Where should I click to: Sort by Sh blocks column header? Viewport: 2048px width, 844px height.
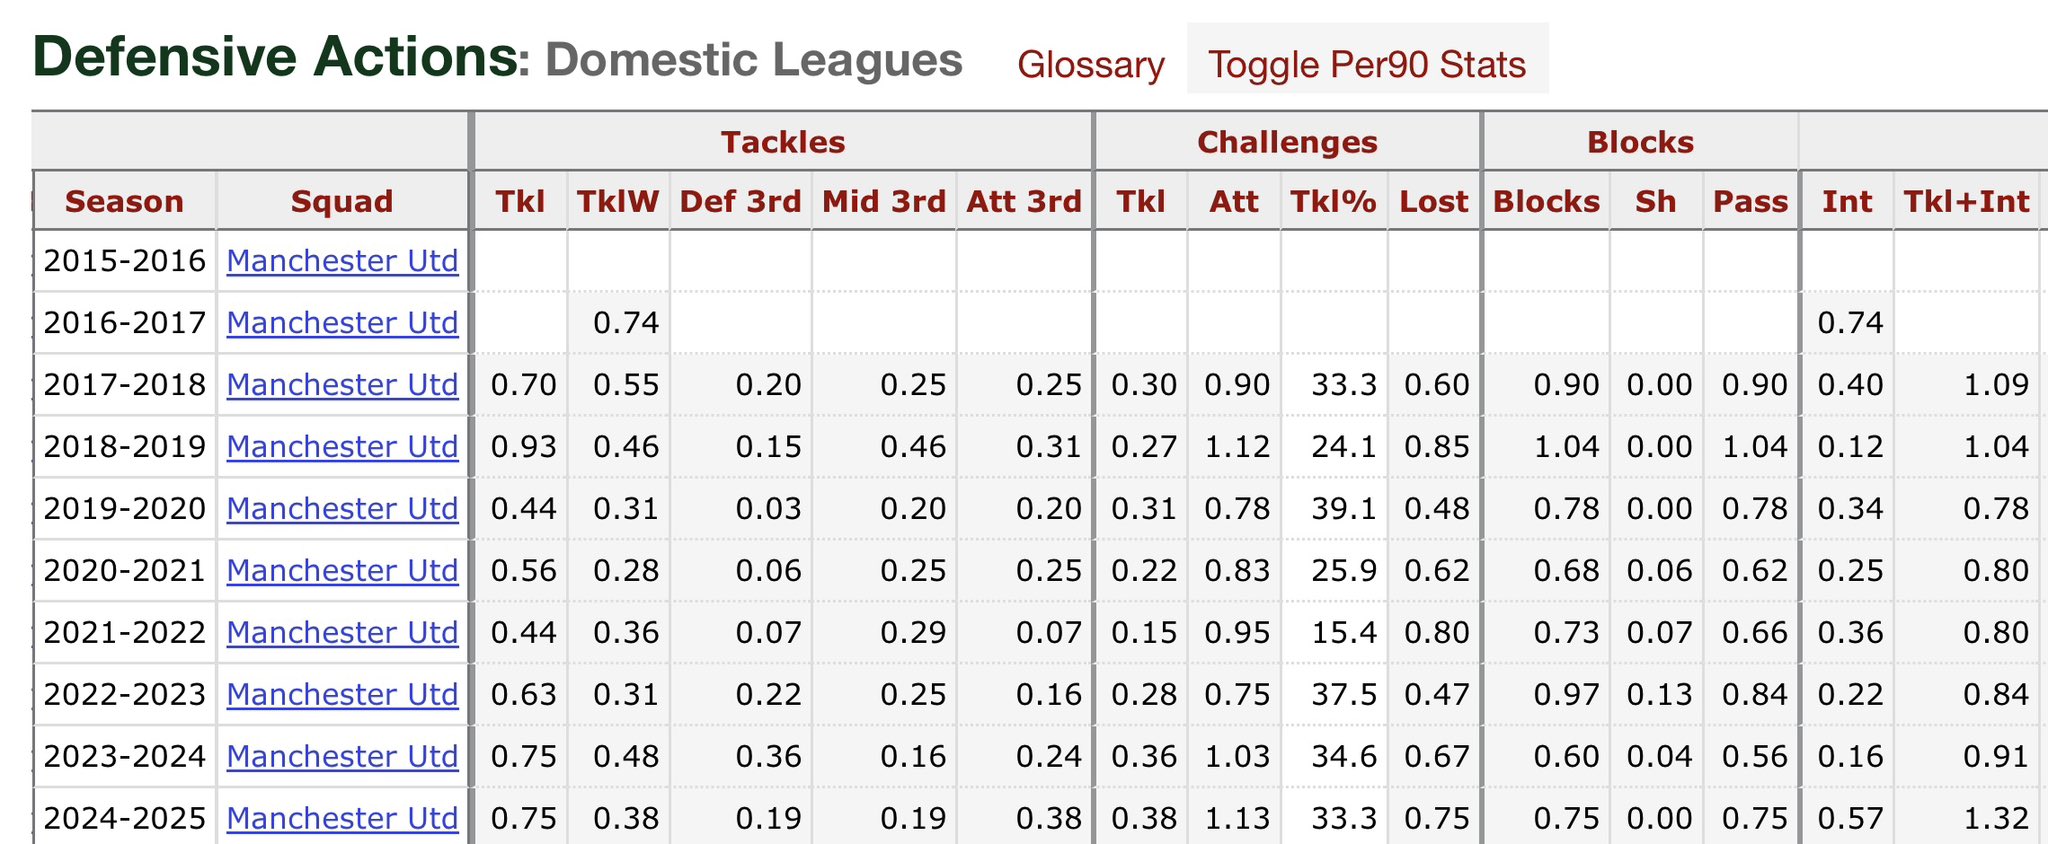pos(1656,201)
